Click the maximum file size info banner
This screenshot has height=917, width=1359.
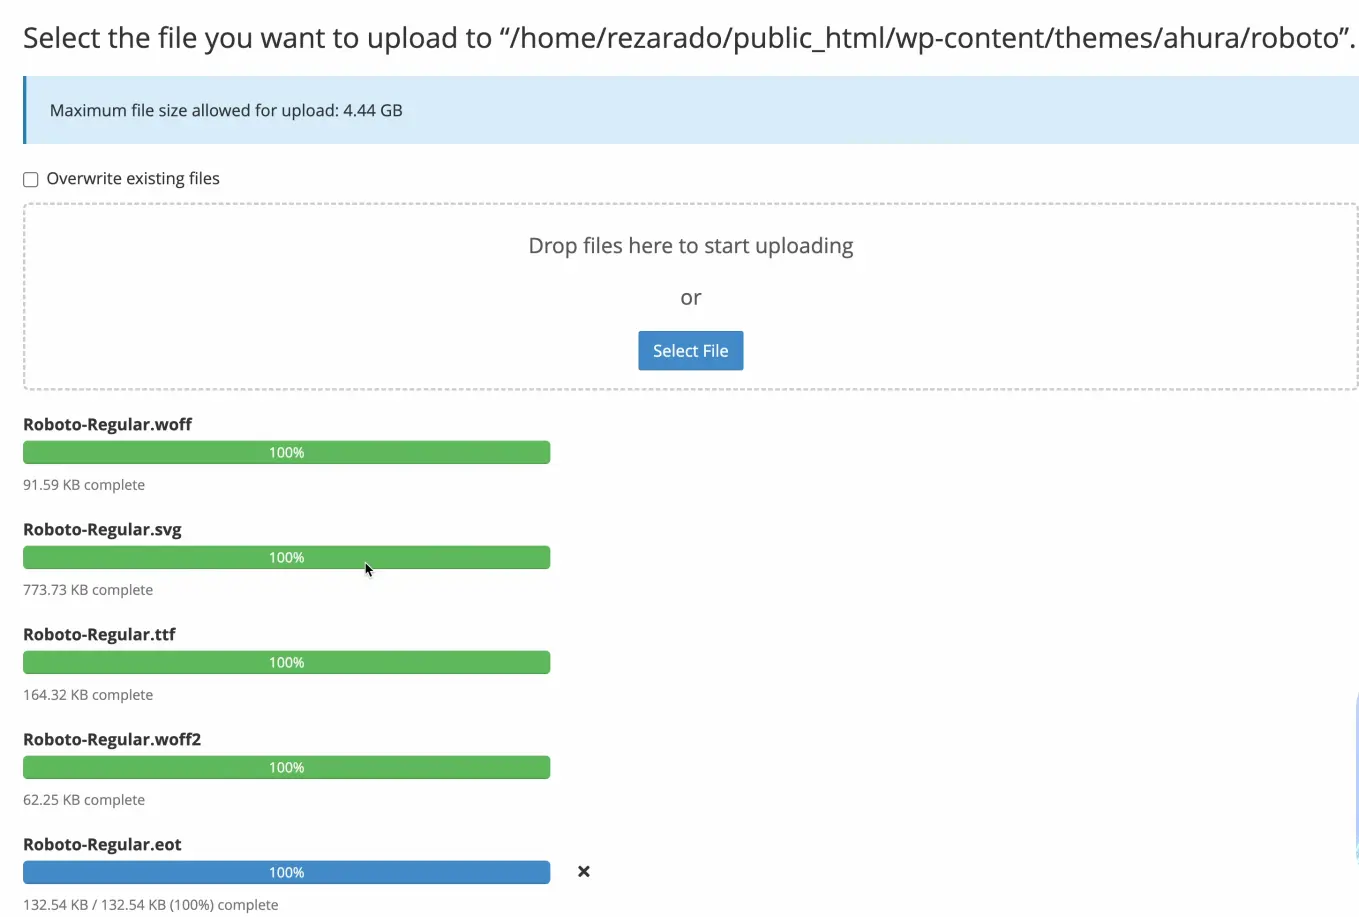tap(690, 111)
